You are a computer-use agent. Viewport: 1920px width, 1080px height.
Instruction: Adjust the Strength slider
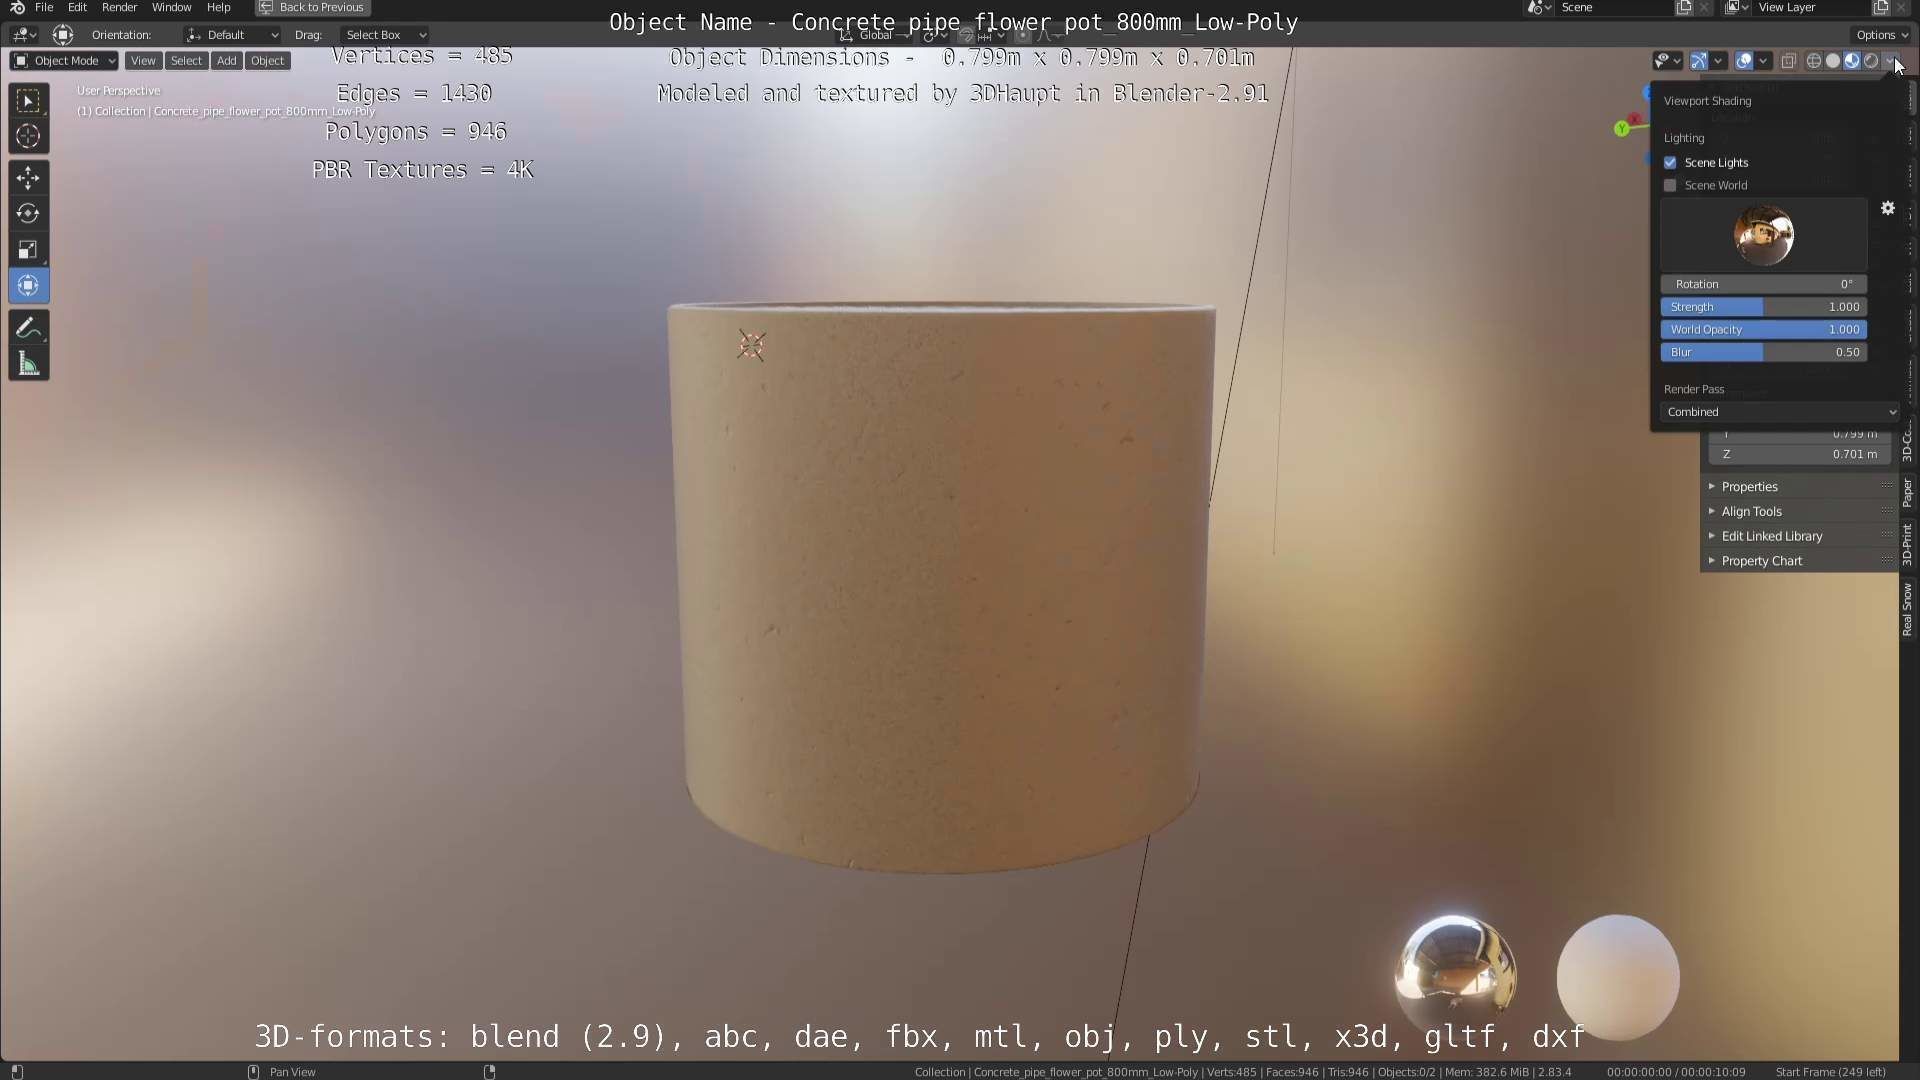coord(1764,307)
